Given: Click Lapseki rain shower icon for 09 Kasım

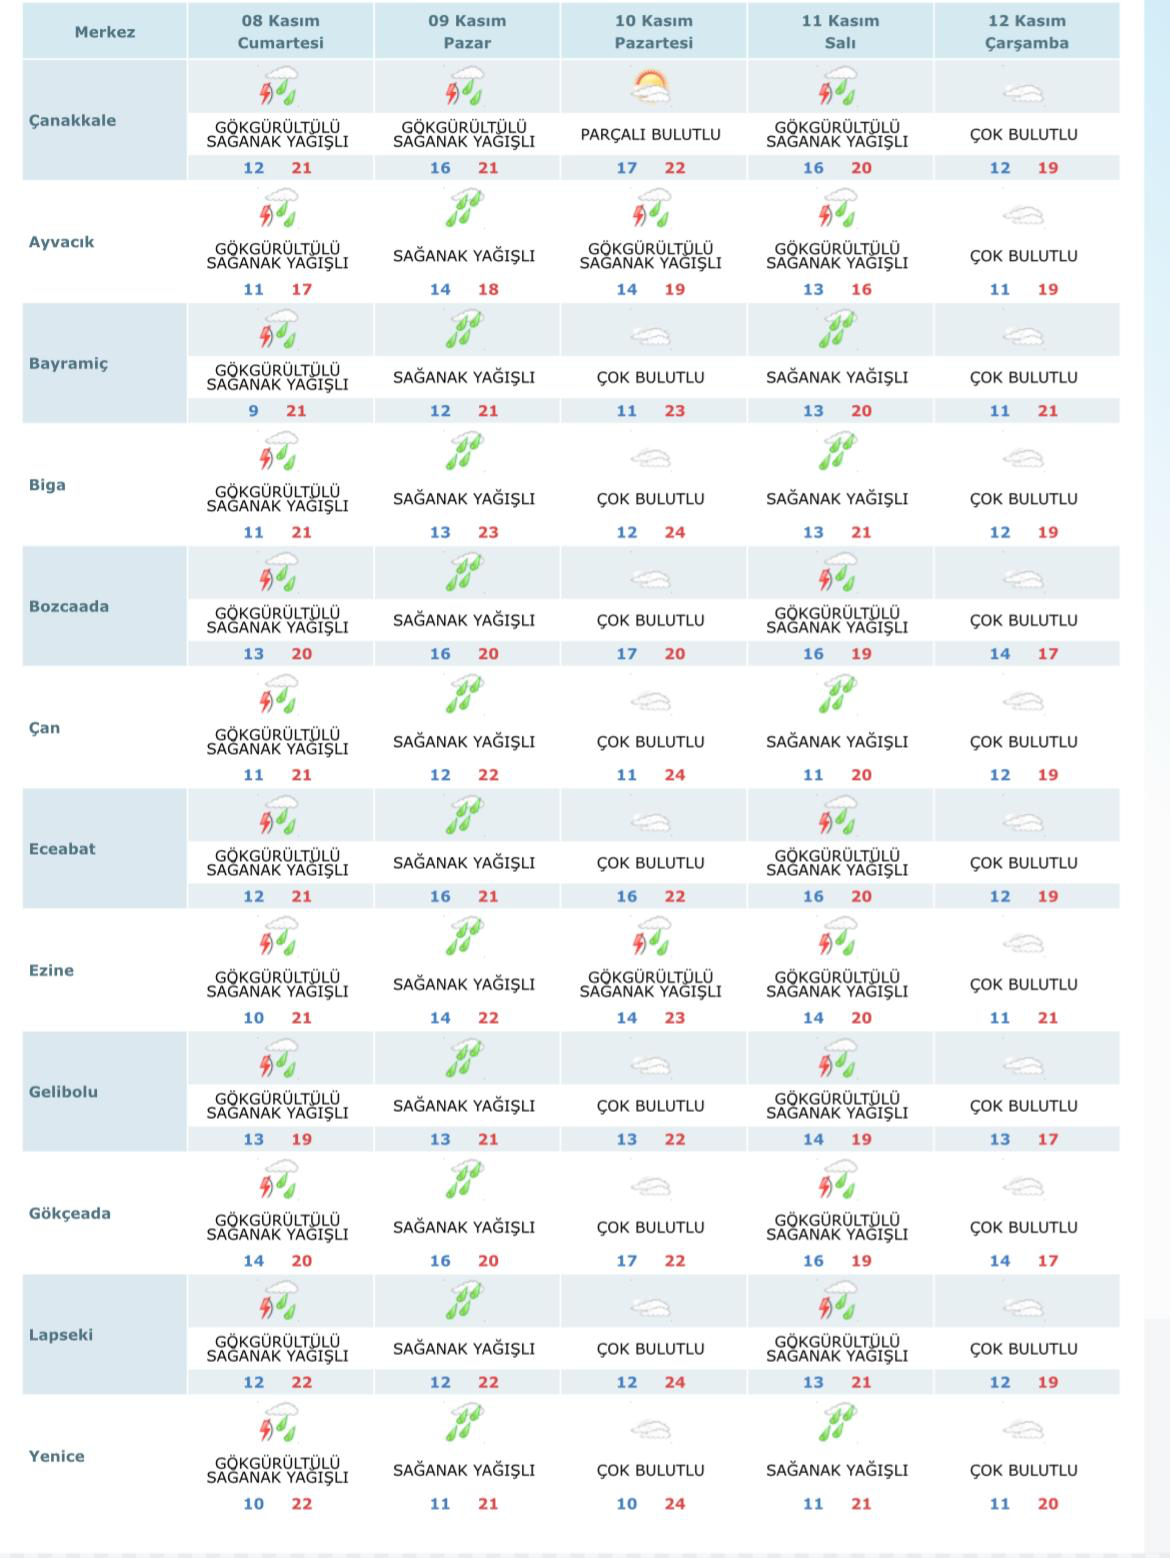Looking at the screenshot, I should (x=464, y=1302).
